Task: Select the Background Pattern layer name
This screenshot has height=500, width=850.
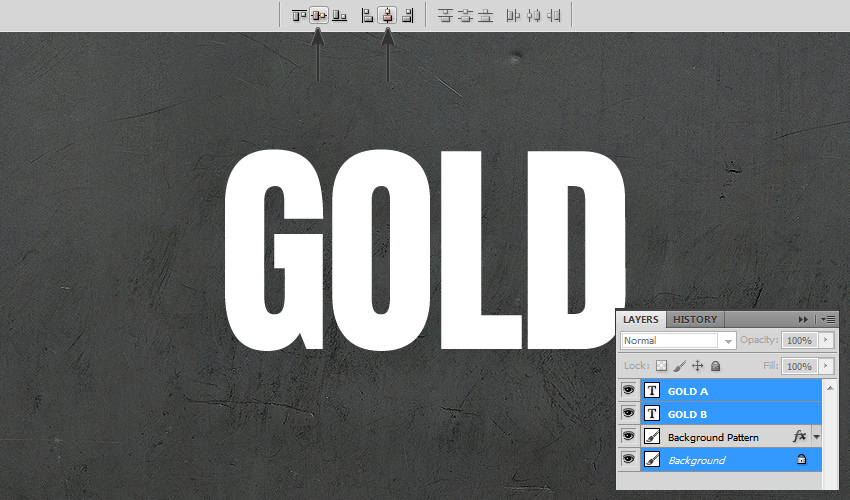Action: [713, 437]
